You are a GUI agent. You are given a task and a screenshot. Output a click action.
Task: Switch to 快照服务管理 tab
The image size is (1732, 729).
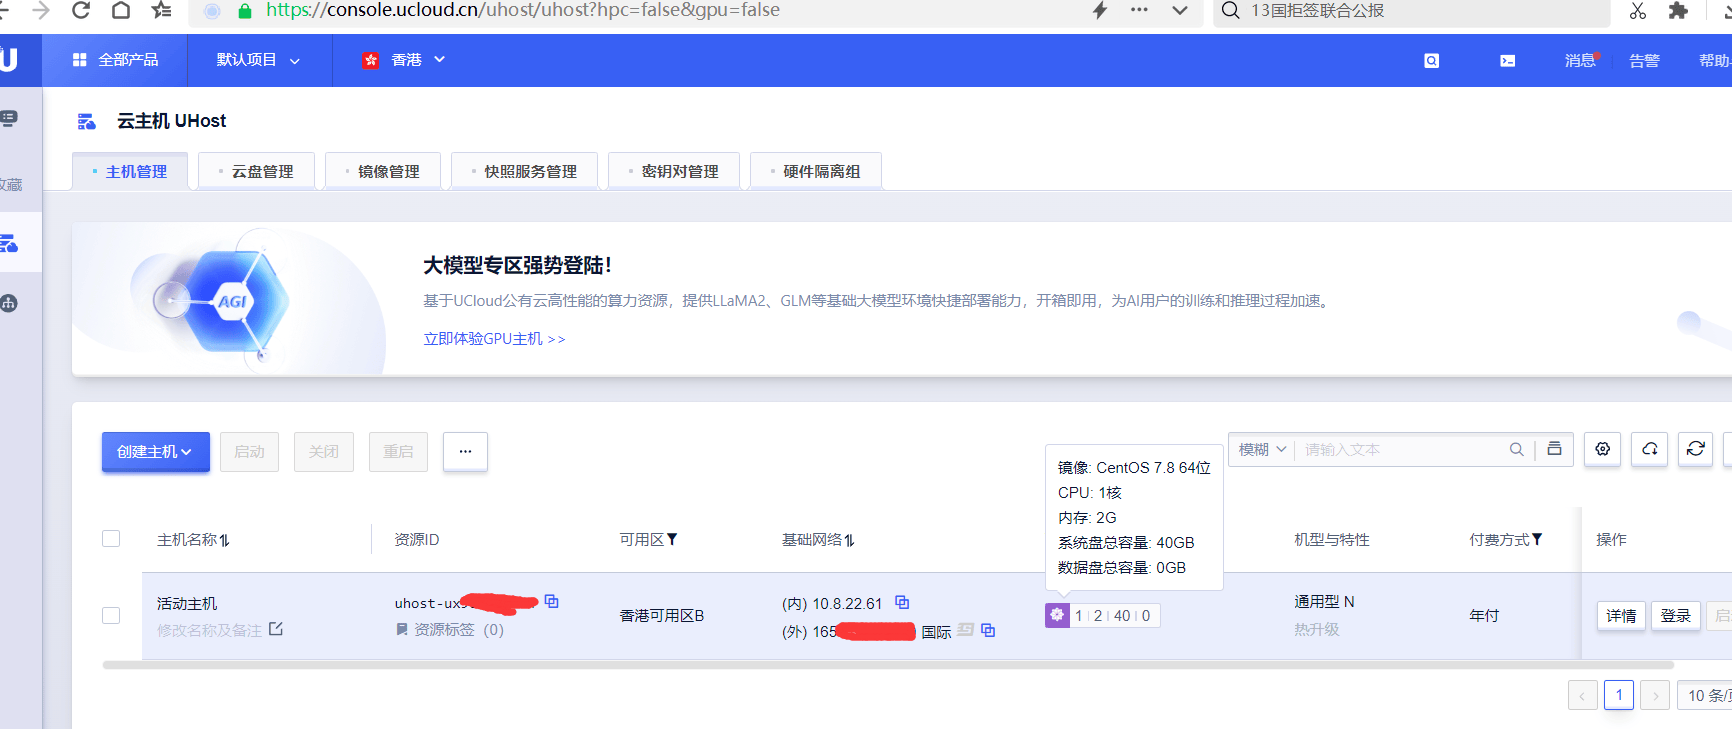tap(524, 171)
